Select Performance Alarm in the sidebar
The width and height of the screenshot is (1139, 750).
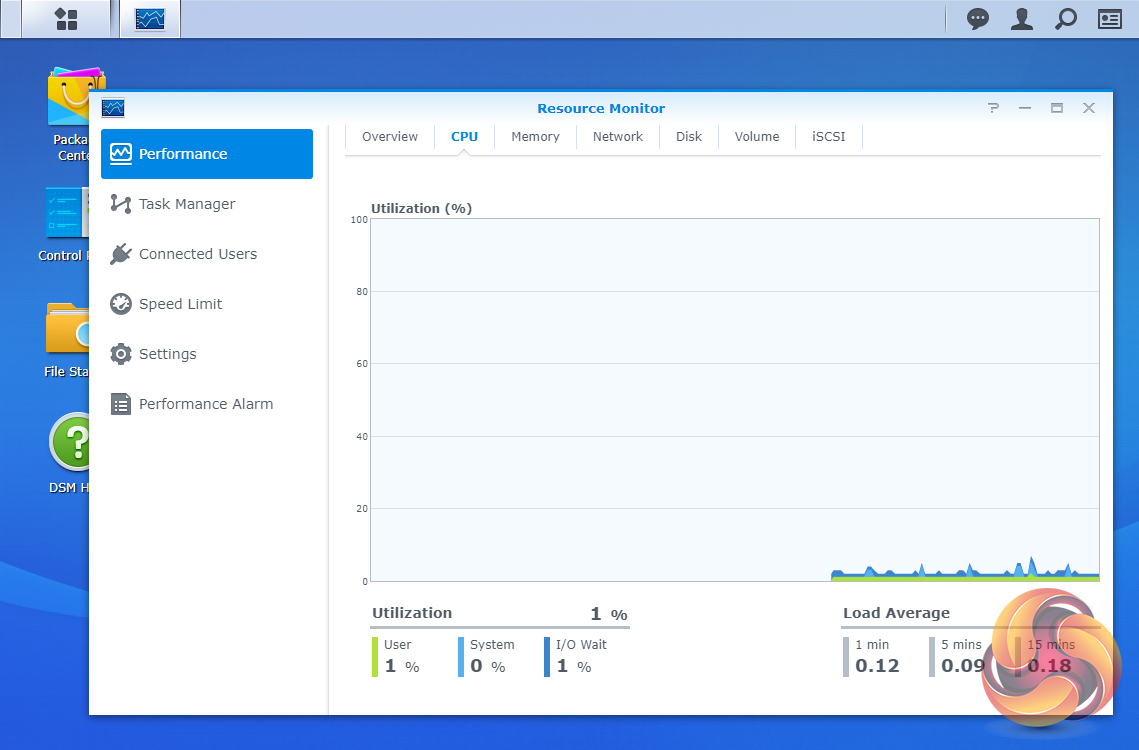[x=205, y=404]
